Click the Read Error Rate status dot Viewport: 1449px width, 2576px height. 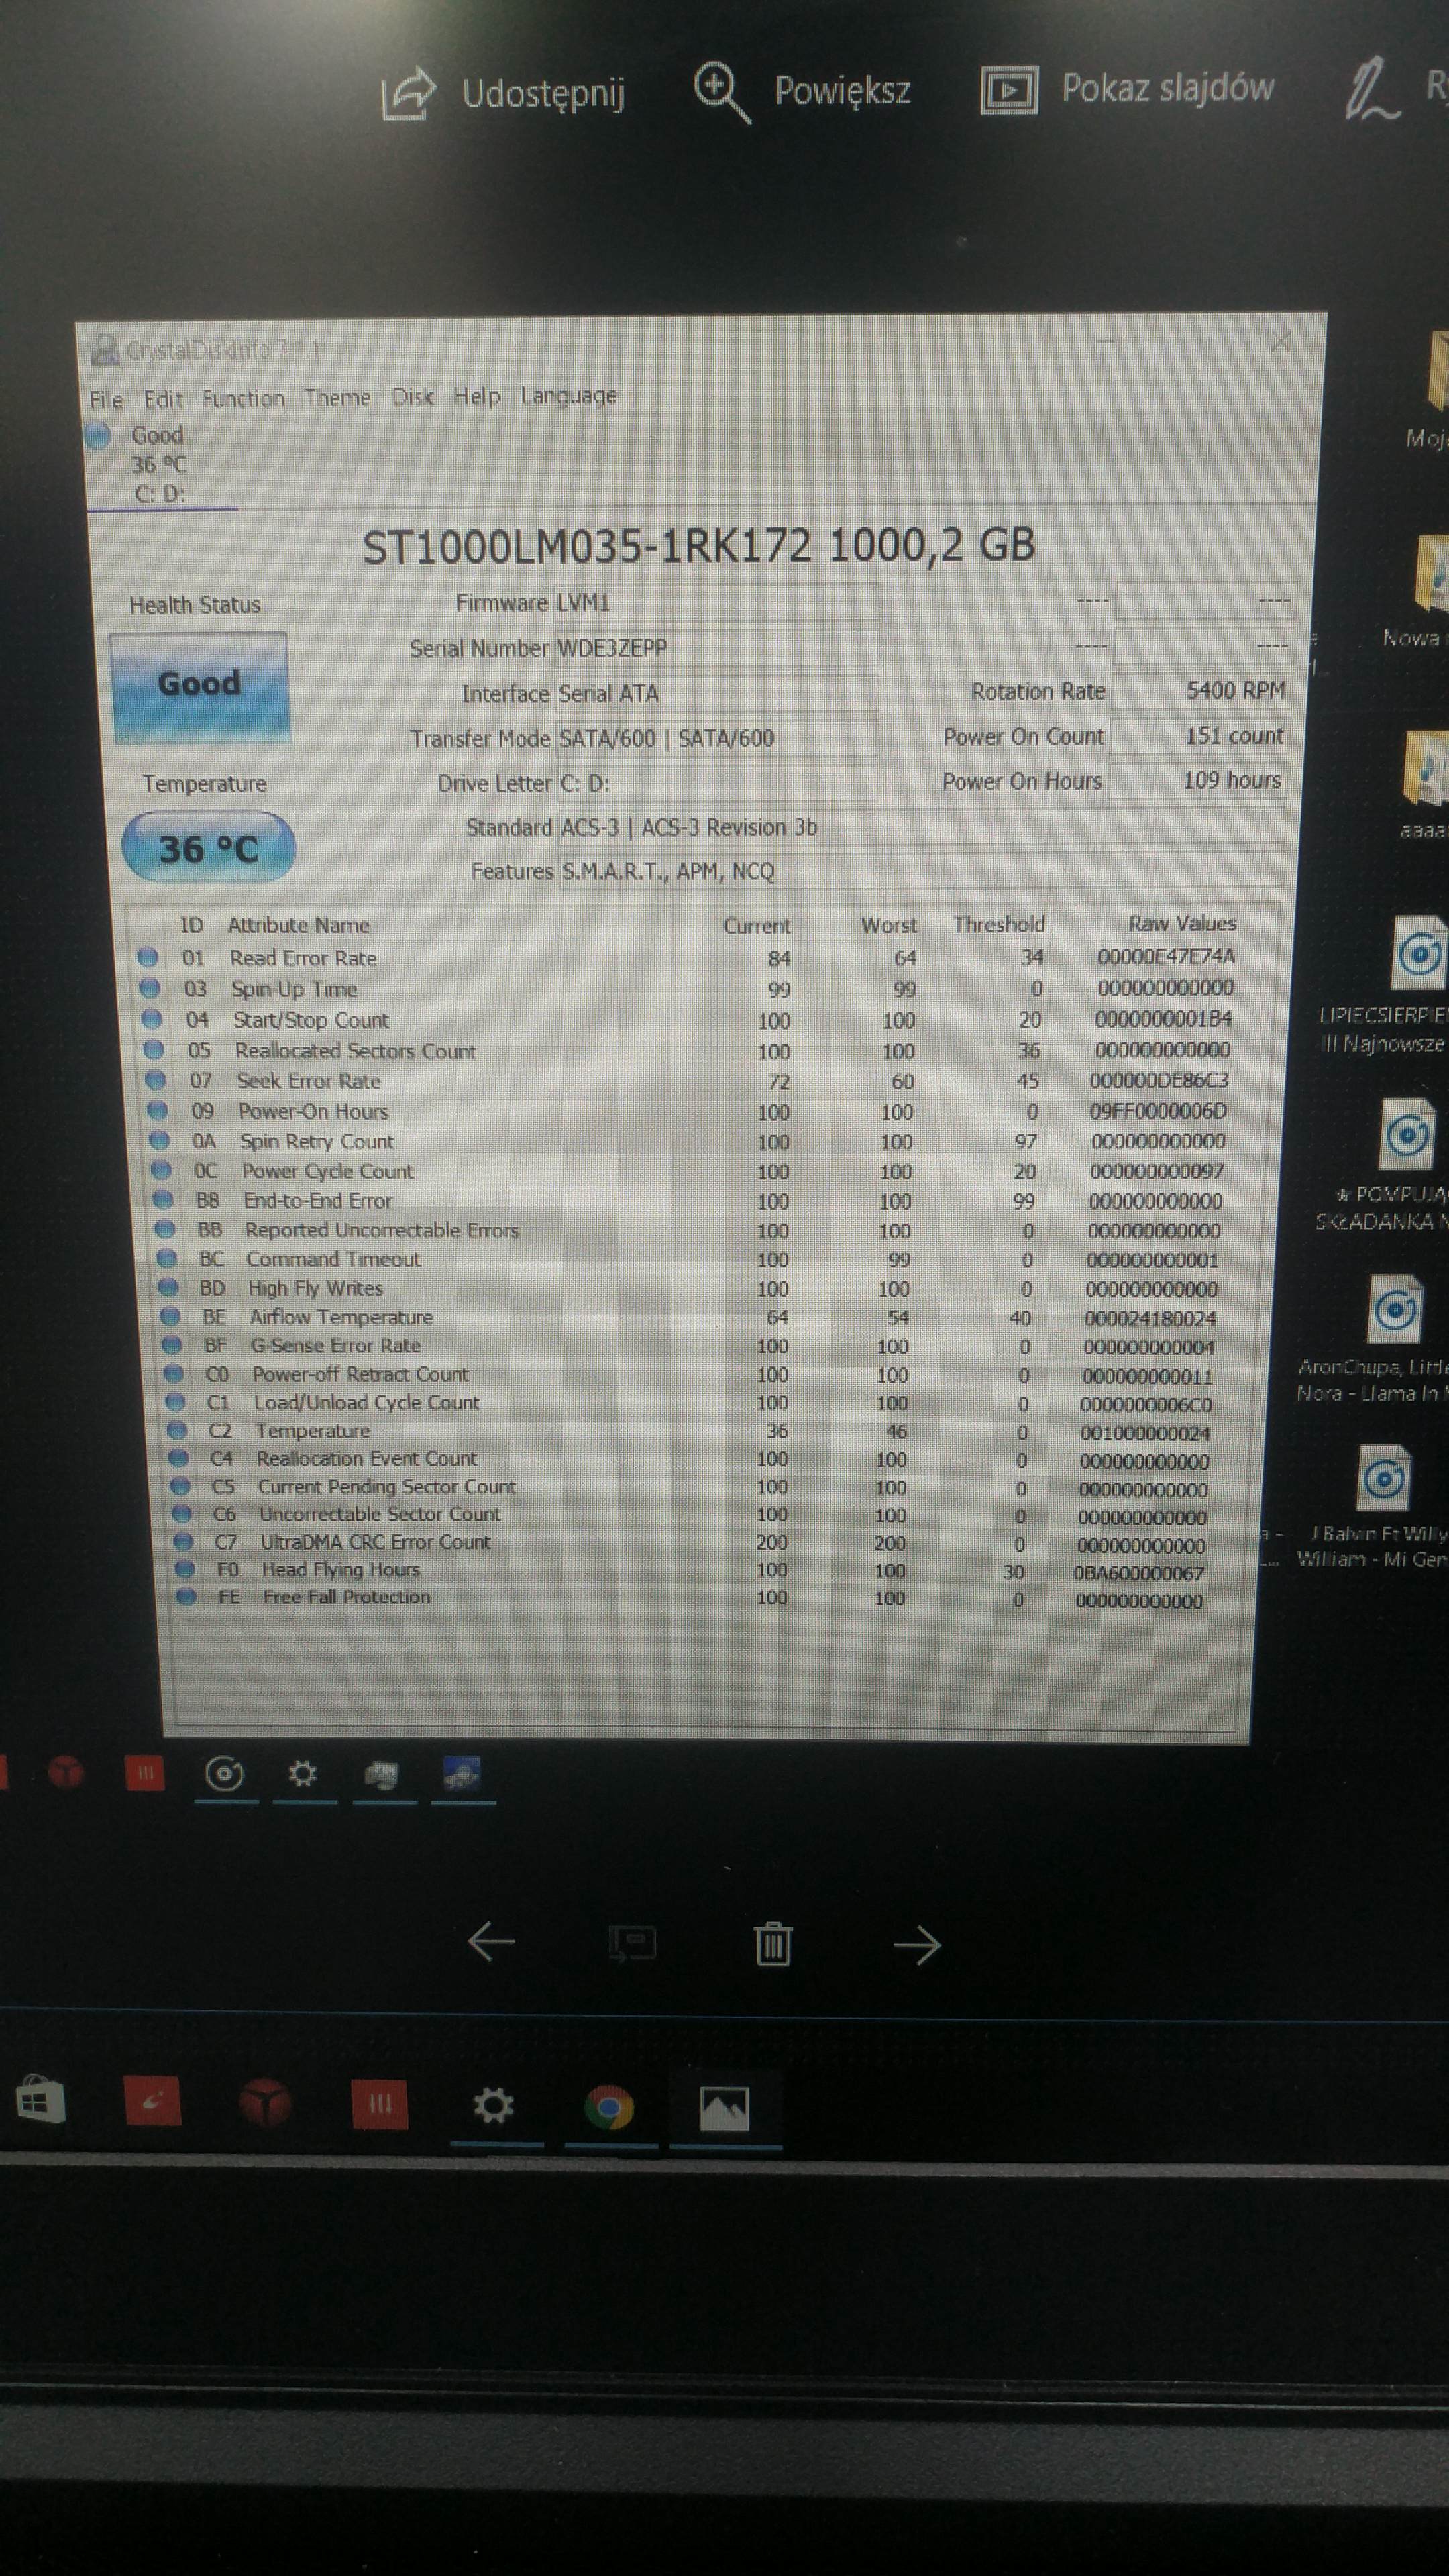coord(147,957)
